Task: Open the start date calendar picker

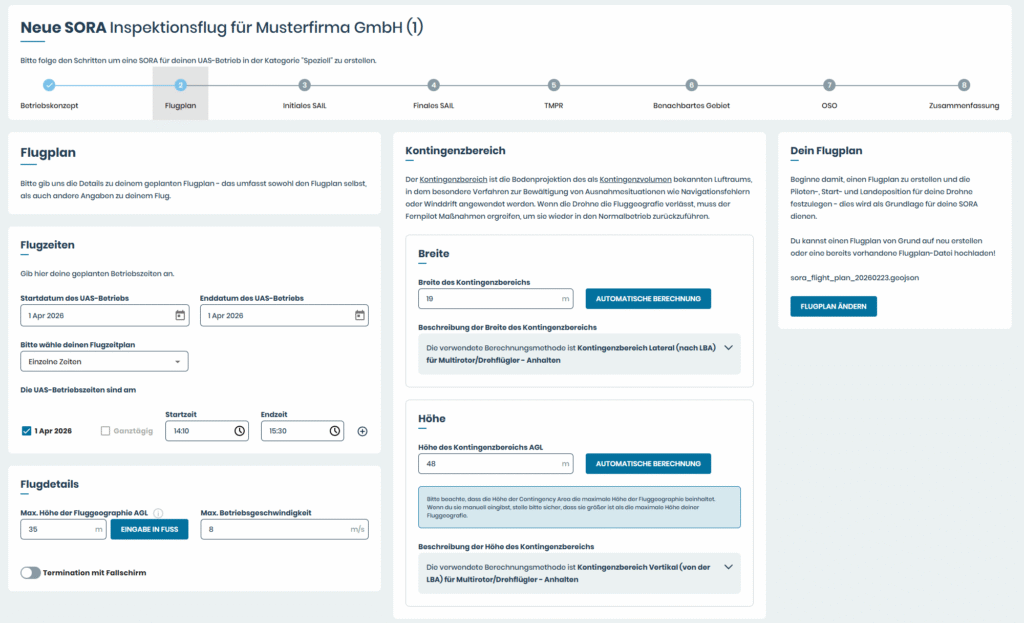Action: click(180, 315)
